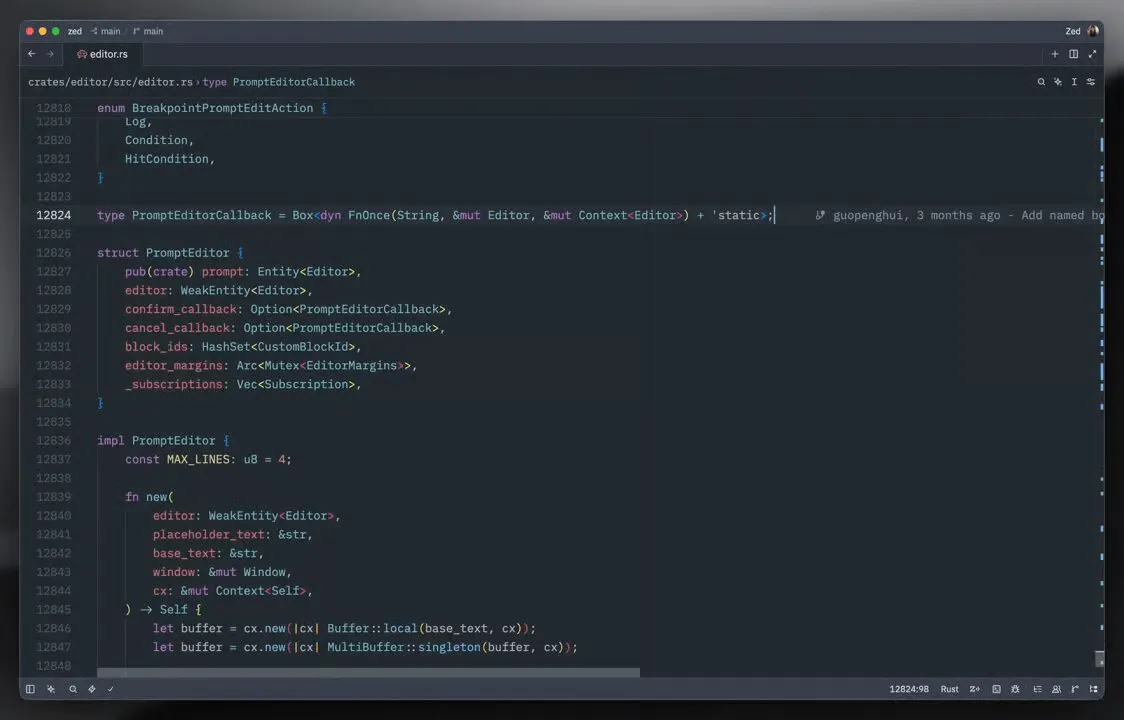This screenshot has width=1124, height=720.
Task: Toggle the debugger bug icon
Action: (1015, 689)
